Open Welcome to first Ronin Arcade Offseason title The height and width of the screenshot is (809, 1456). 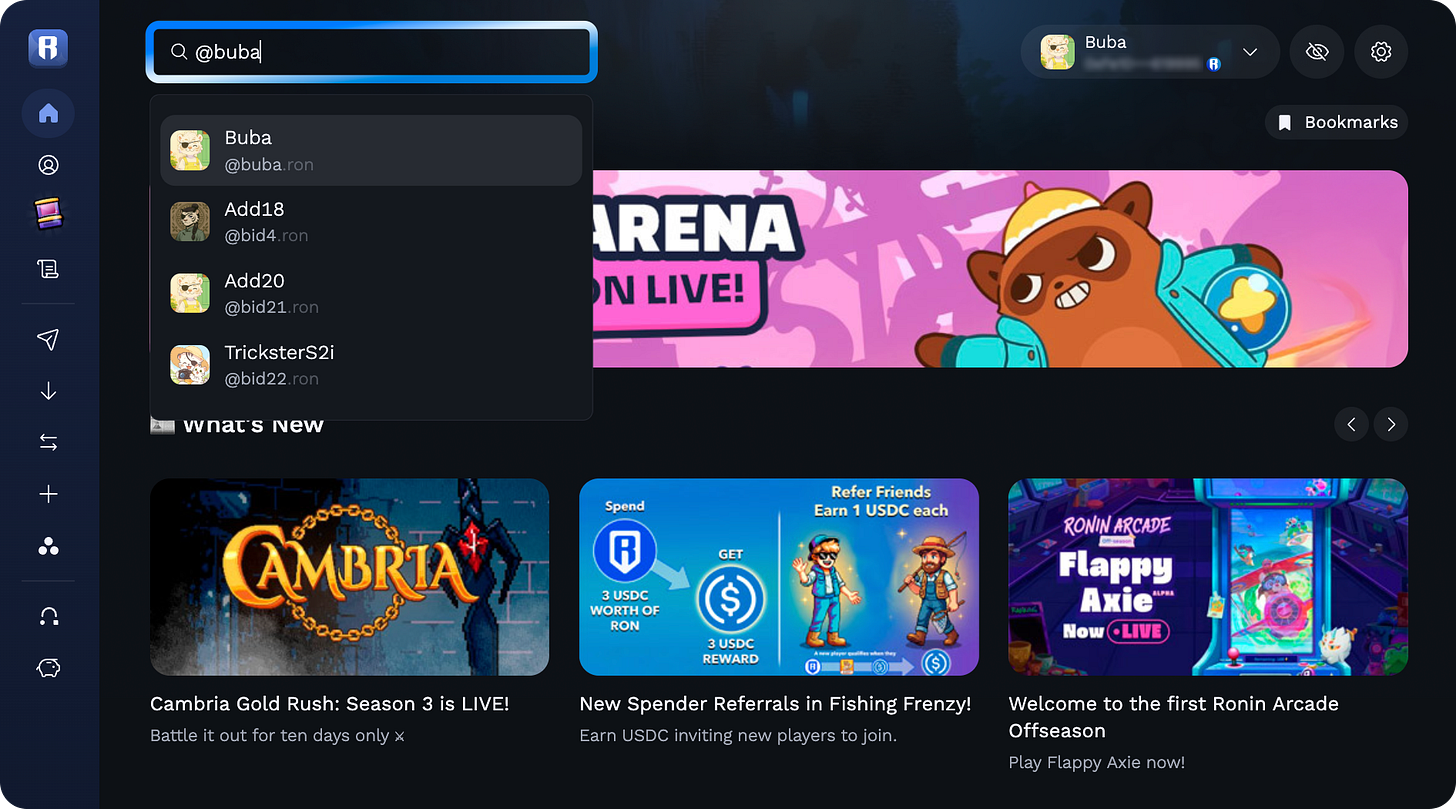[1174, 717]
